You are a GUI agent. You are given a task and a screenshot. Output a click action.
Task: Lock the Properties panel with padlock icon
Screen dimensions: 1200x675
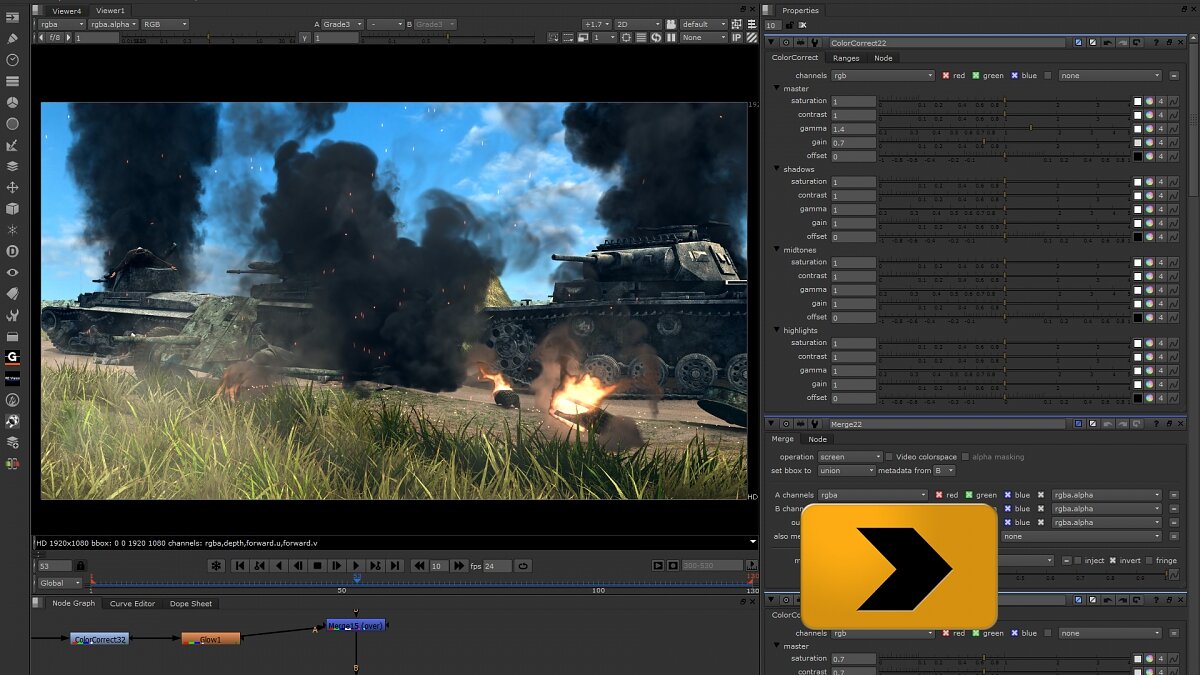click(x=789, y=25)
